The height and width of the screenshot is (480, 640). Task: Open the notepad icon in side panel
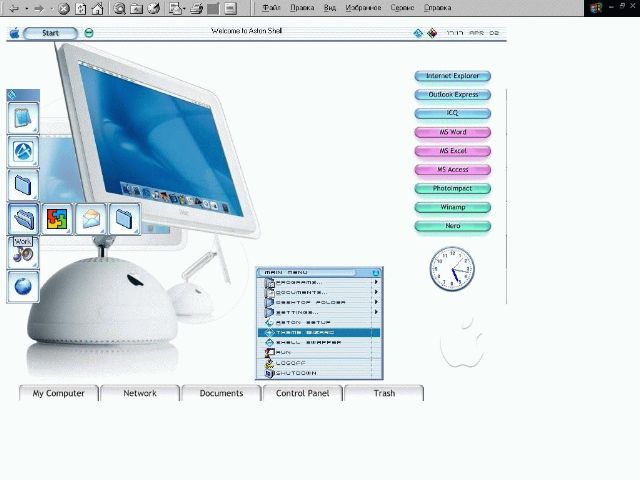tap(23, 118)
